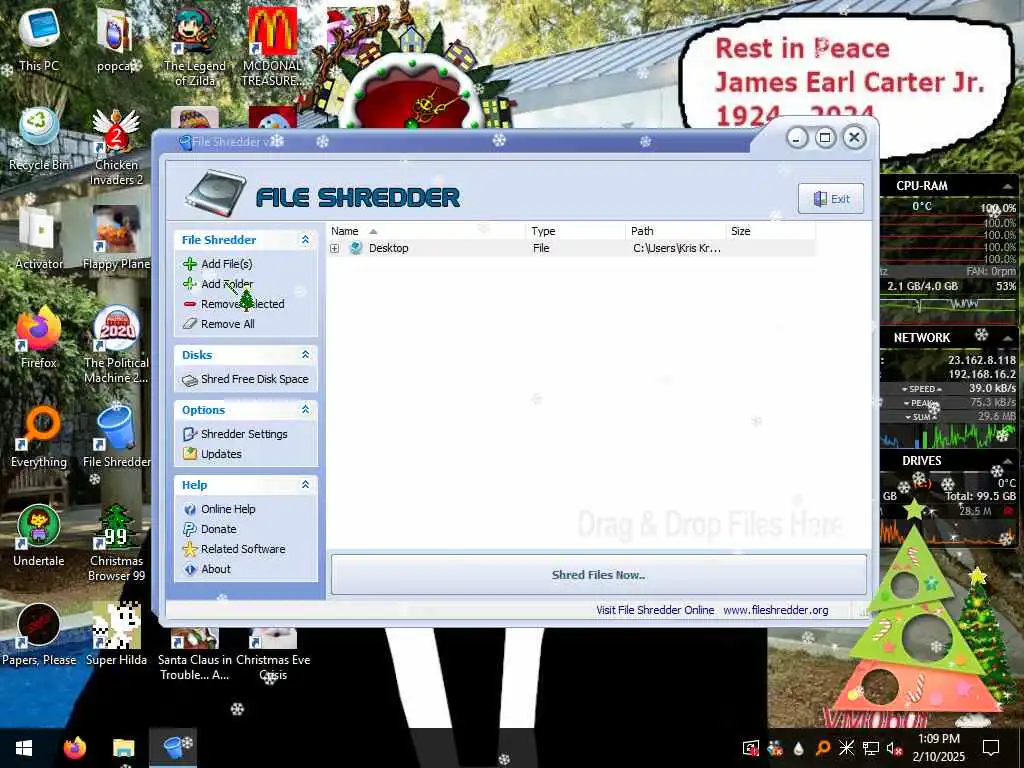Collapse the File Shredder sidebar section
The image size is (1024, 768).
pos(305,240)
